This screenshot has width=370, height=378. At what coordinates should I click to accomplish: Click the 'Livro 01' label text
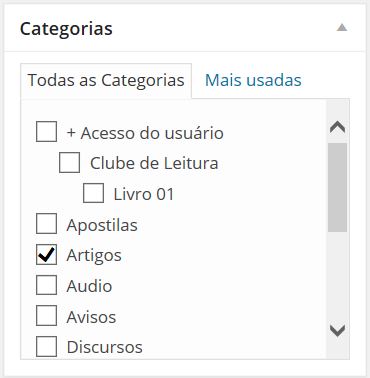click(144, 194)
